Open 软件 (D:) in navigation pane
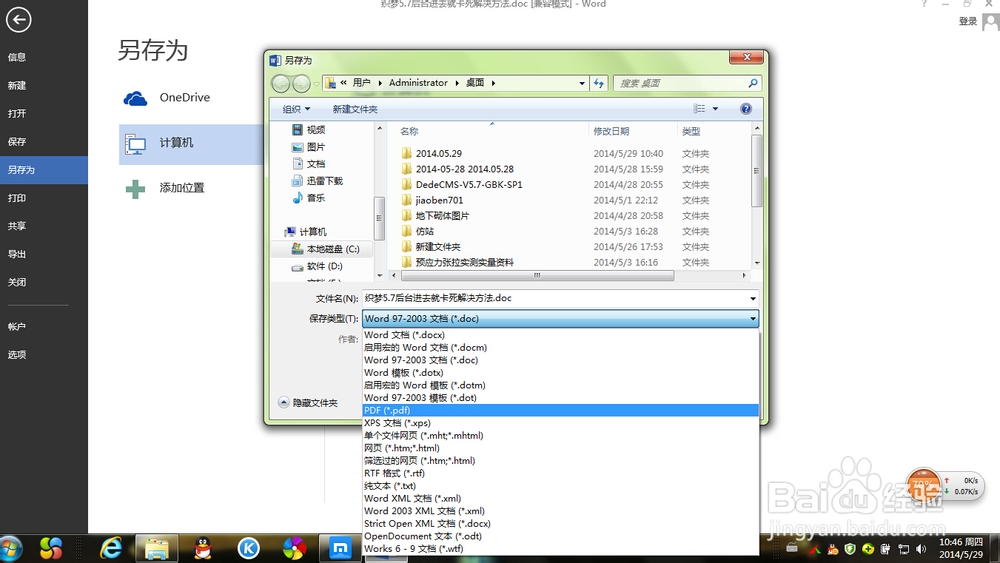The image size is (1000, 563). point(318,267)
